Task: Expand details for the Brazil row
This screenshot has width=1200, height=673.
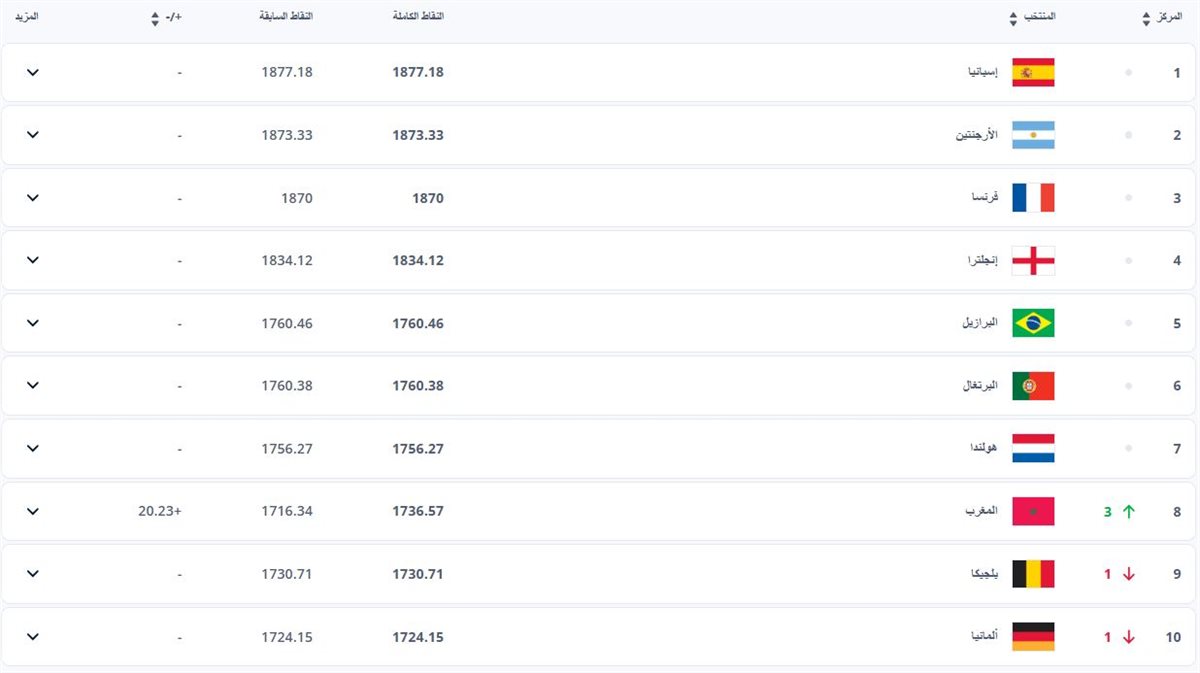Action: (33, 323)
